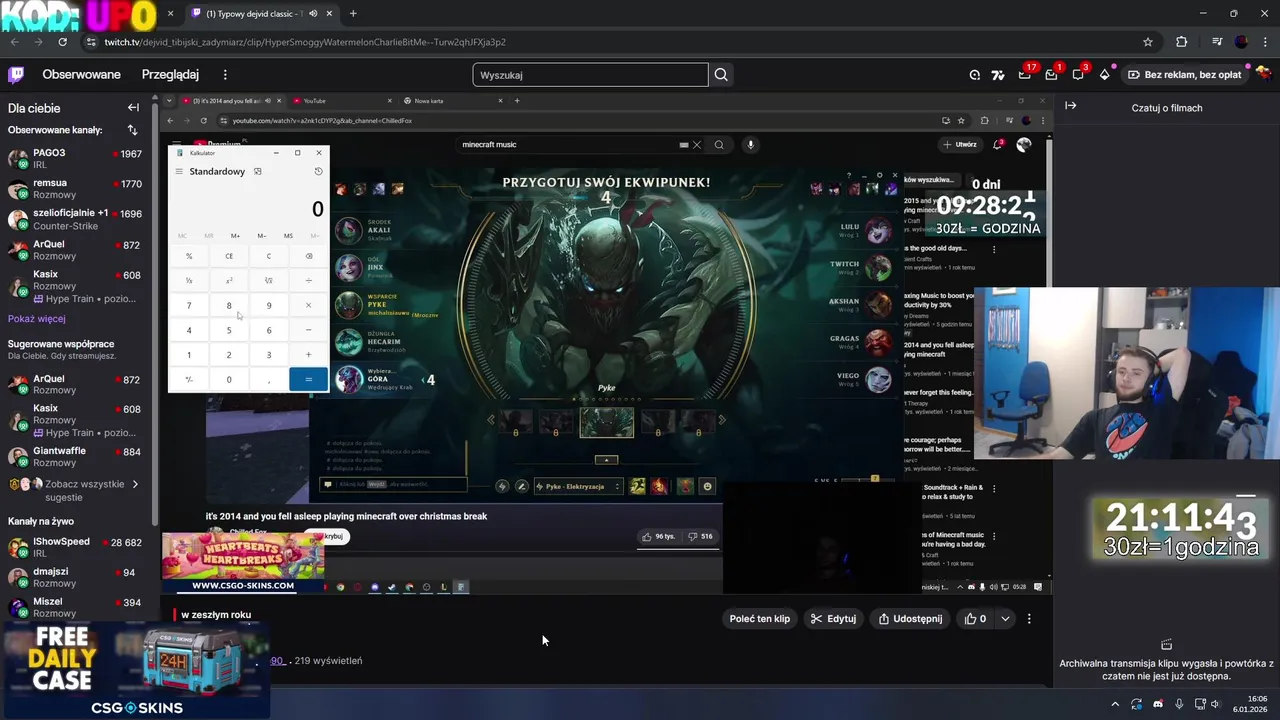Open Kasix under followed channels
This screenshot has height=720, width=1280.
[75, 287]
